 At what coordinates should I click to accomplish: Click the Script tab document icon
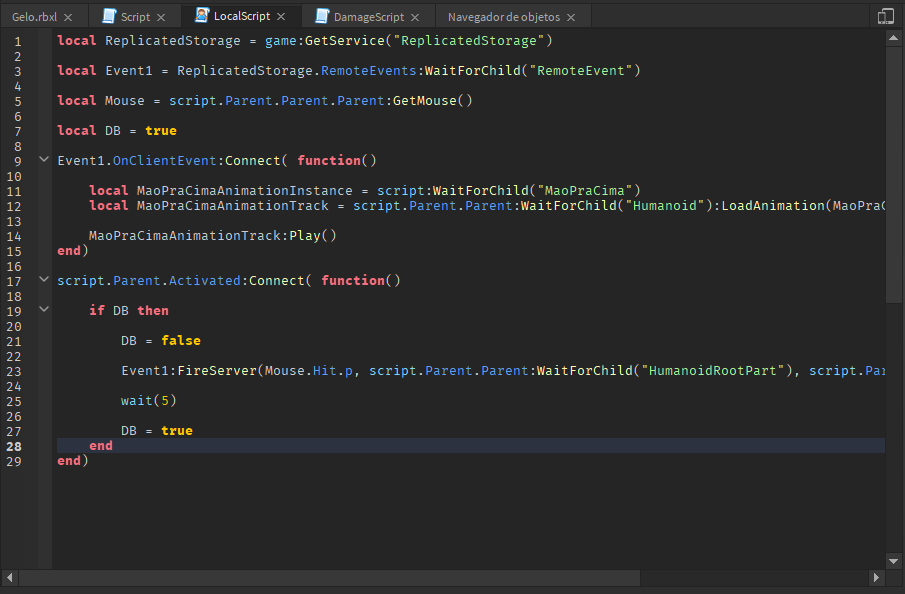pos(109,16)
